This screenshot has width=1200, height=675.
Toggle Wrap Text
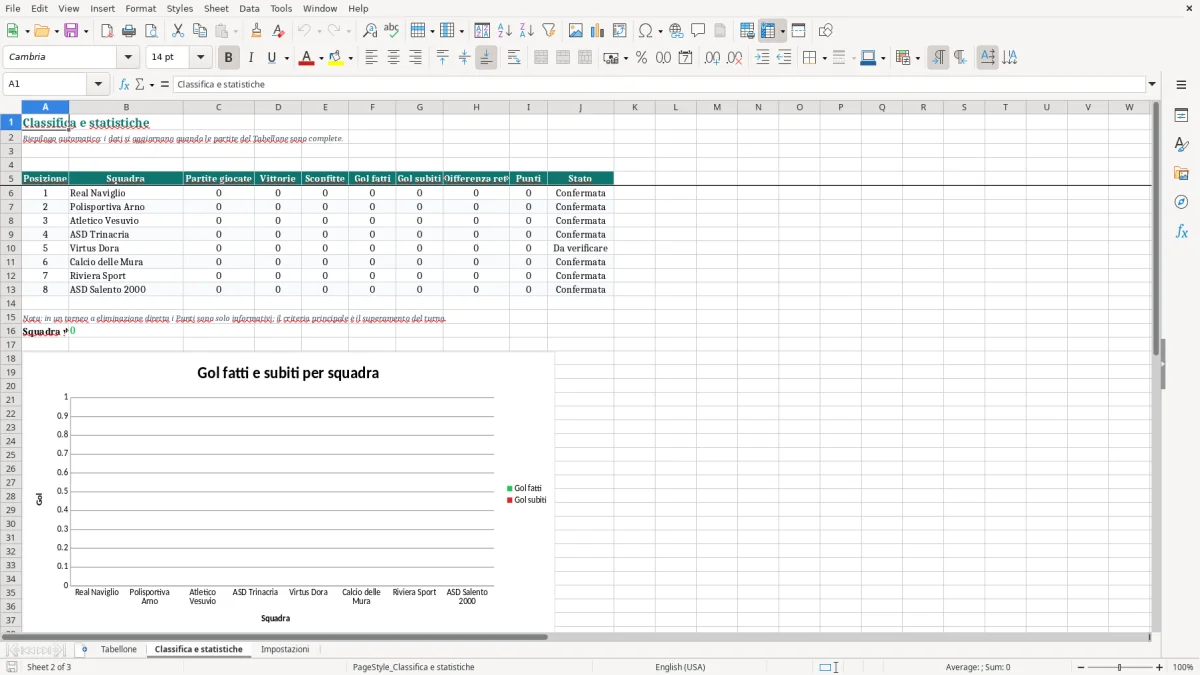click(513, 58)
